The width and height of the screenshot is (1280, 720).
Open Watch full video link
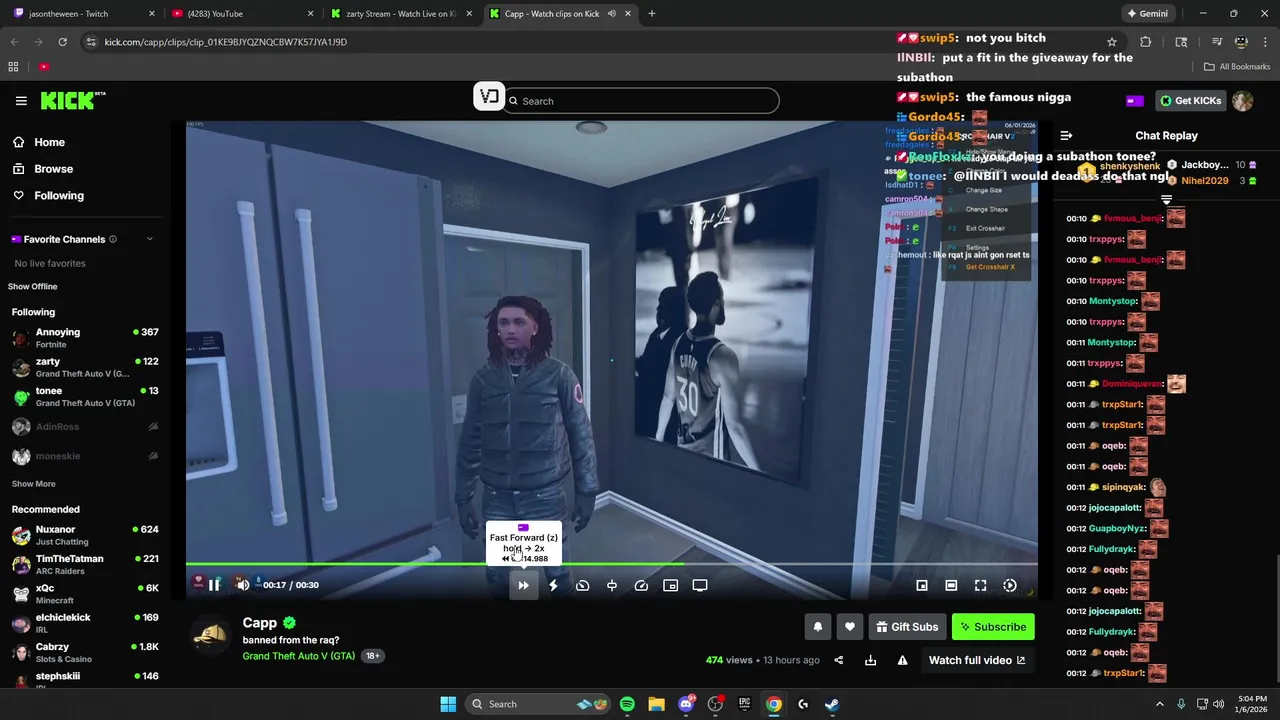[x=977, y=660]
